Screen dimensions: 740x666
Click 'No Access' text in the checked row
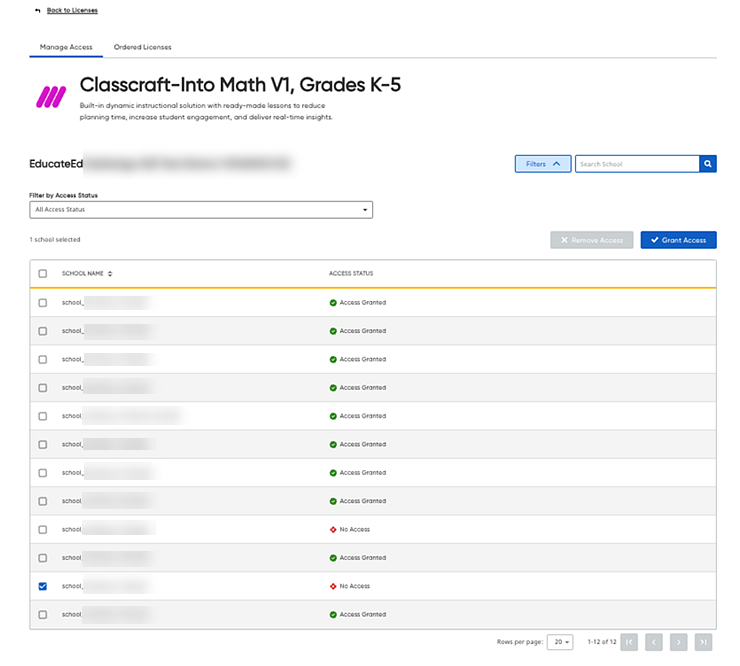tap(355, 586)
